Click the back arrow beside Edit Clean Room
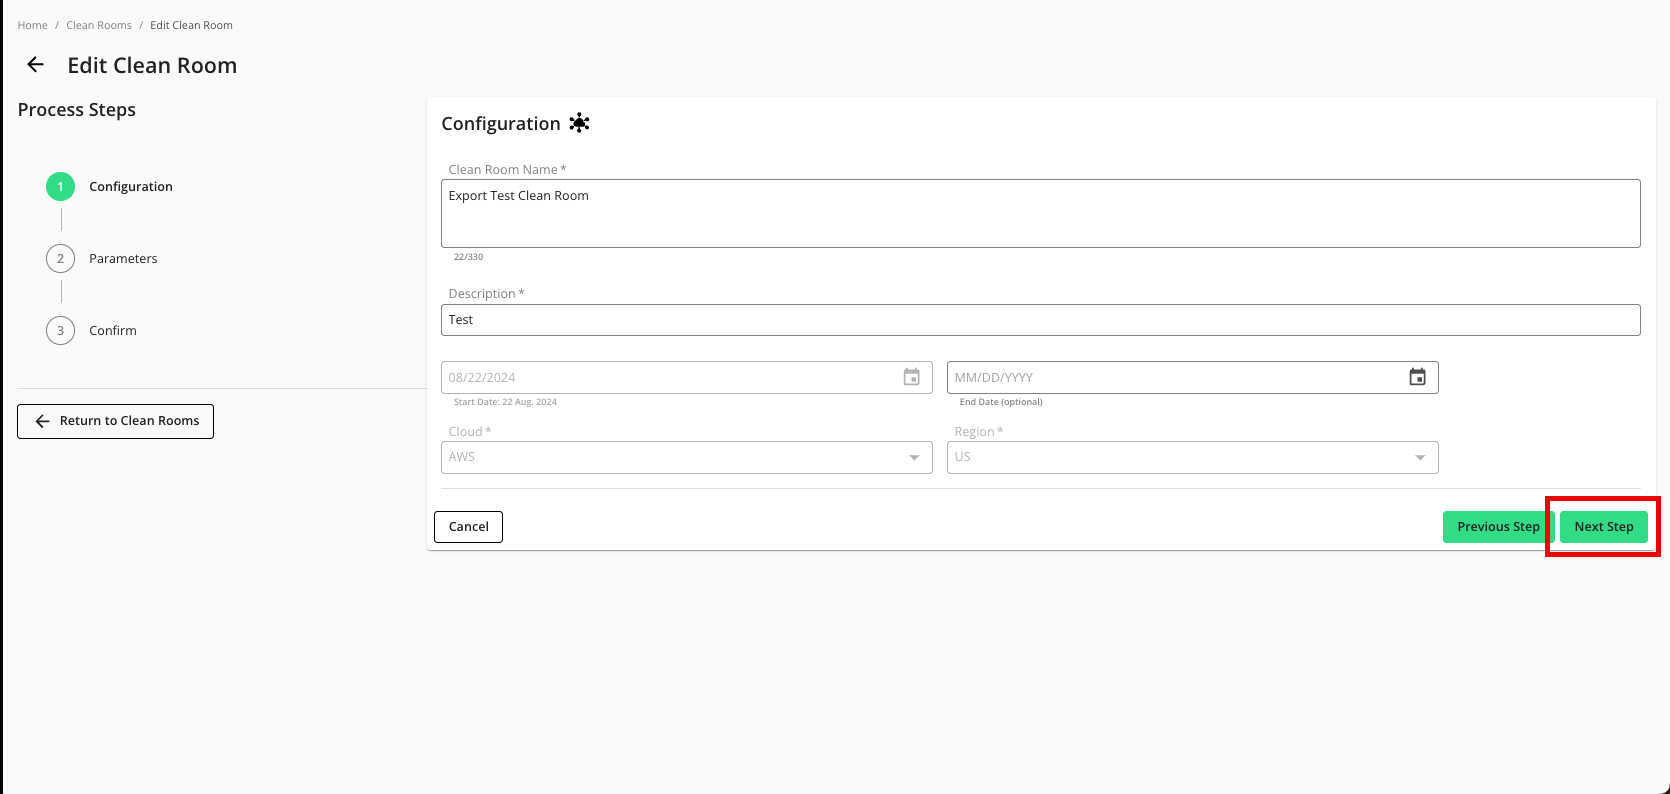 (x=36, y=65)
